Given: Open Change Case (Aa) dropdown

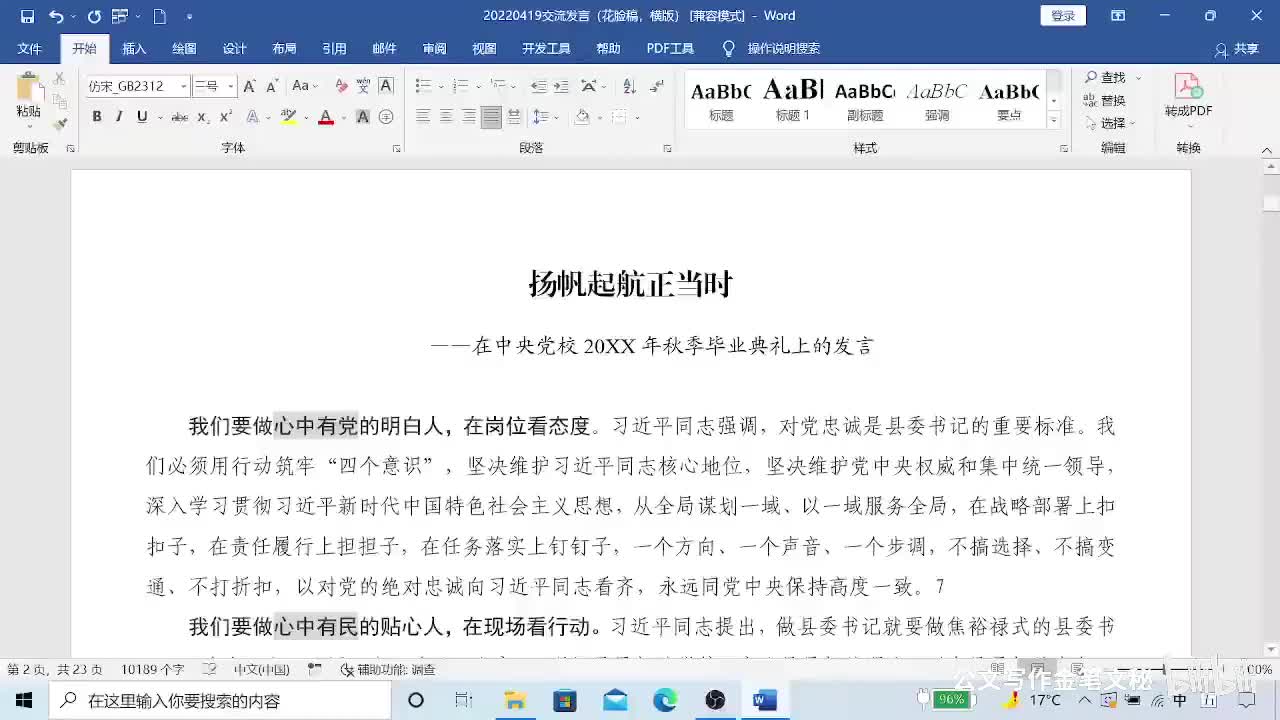Looking at the screenshot, I should [305, 86].
